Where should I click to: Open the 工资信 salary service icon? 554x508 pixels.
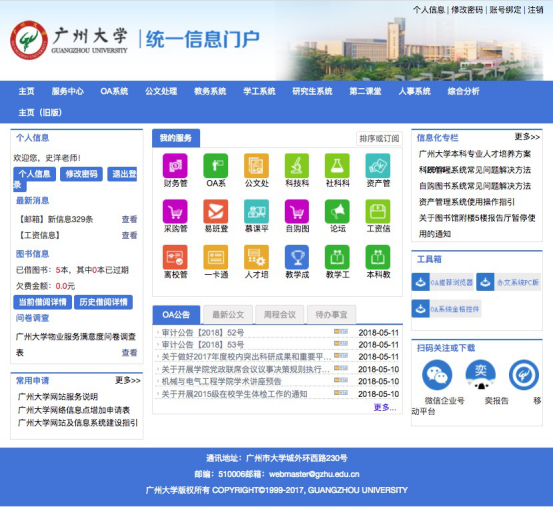click(378, 212)
